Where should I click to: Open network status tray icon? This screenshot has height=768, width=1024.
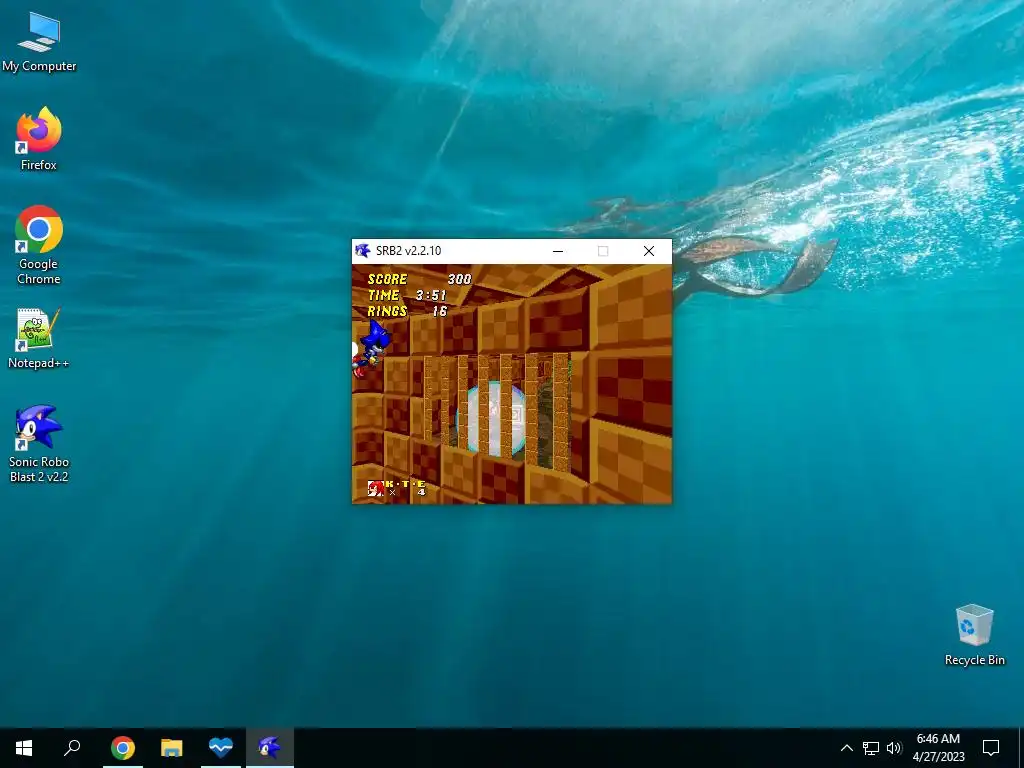(871, 748)
